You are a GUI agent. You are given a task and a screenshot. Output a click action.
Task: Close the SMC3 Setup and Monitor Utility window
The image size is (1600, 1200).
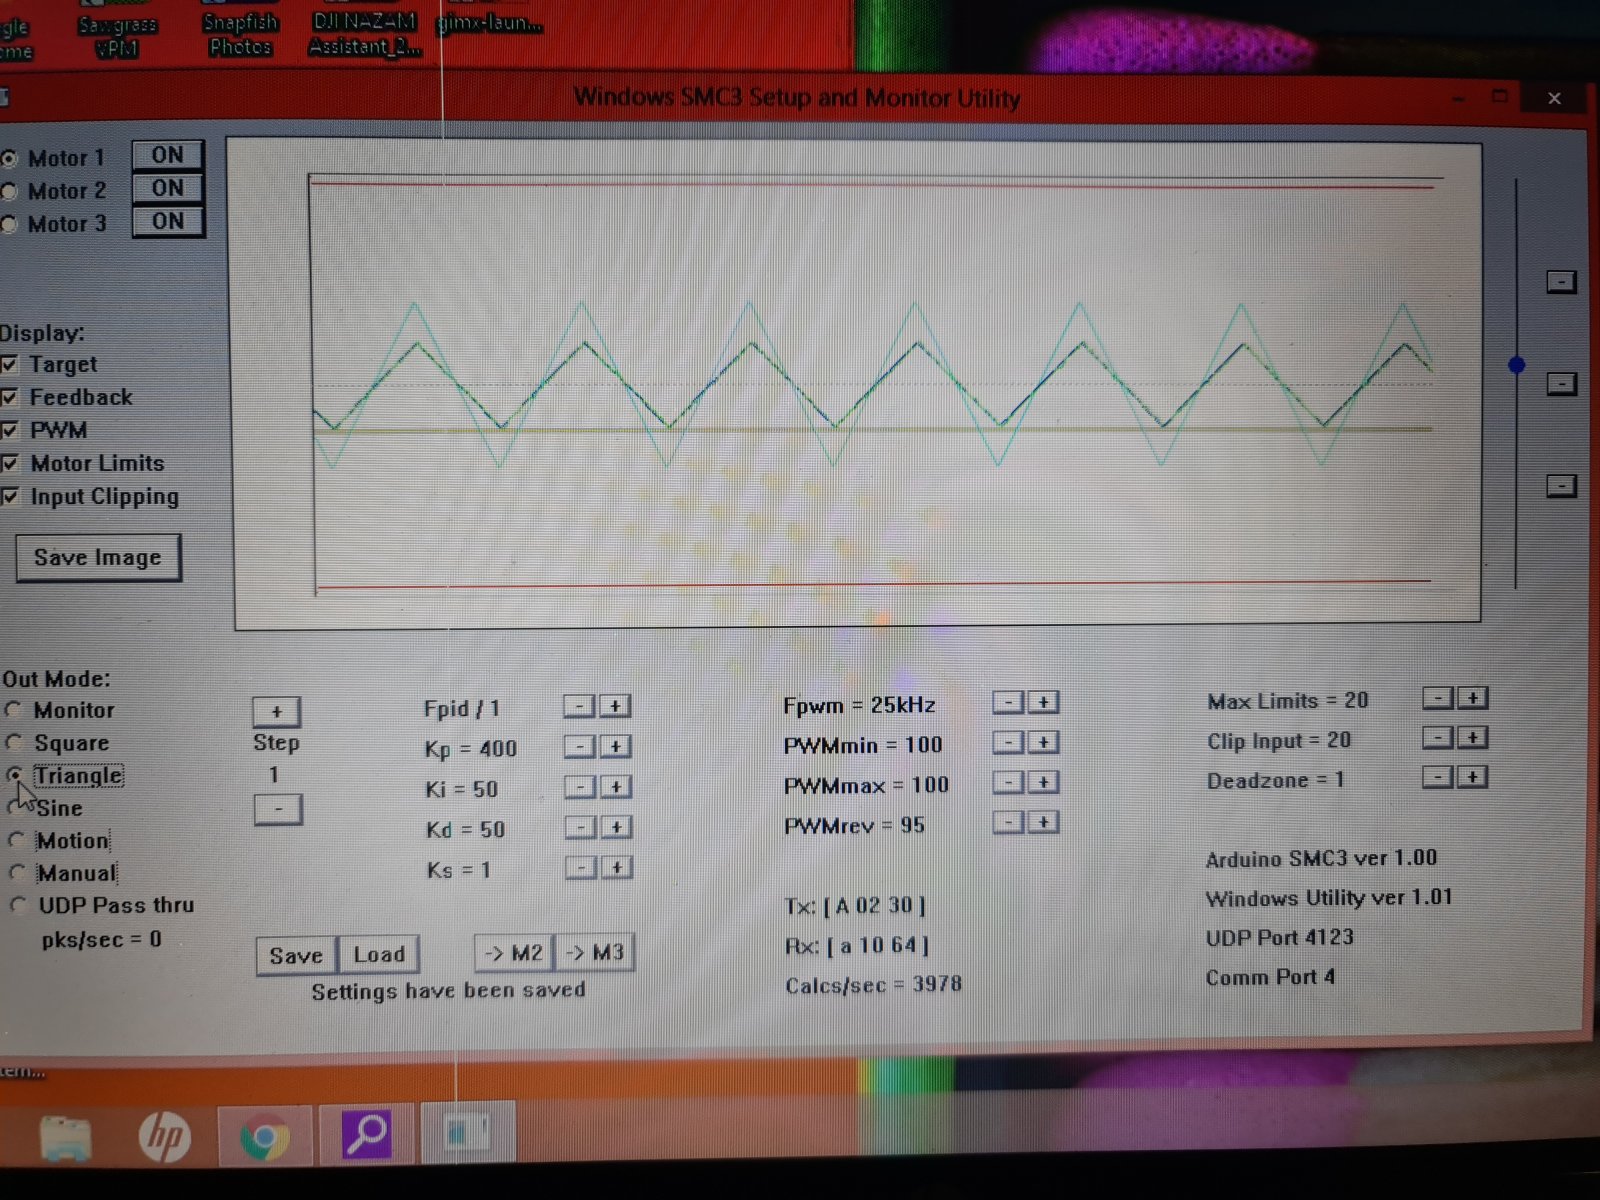pos(1554,98)
